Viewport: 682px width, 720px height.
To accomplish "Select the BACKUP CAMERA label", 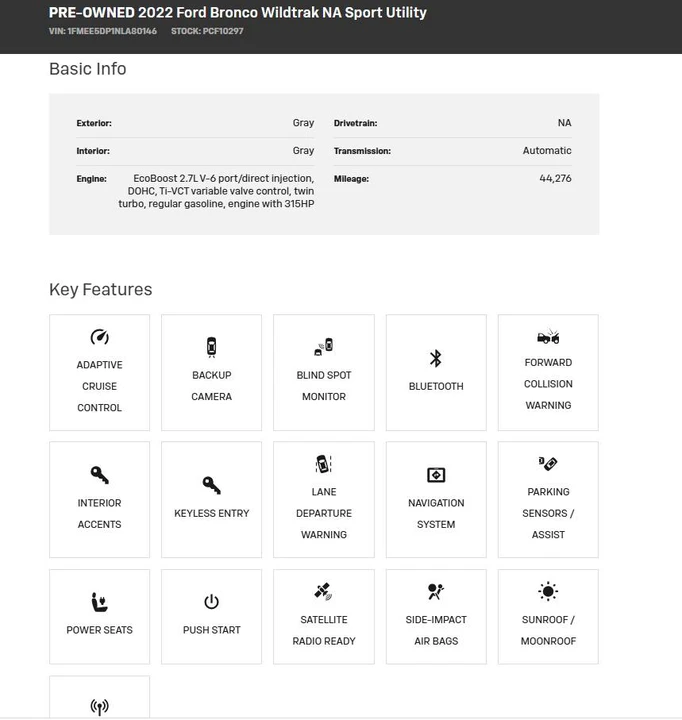I will pyautogui.click(x=211, y=386).
